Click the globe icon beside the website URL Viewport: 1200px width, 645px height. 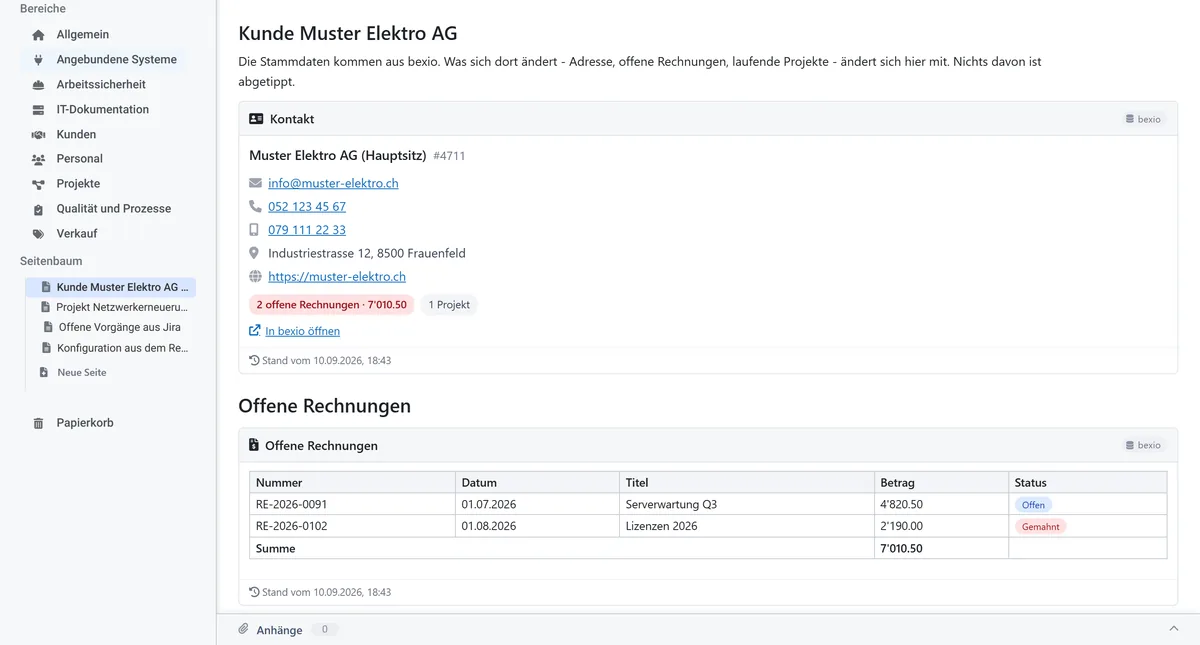pyautogui.click(x=255, y=277)
